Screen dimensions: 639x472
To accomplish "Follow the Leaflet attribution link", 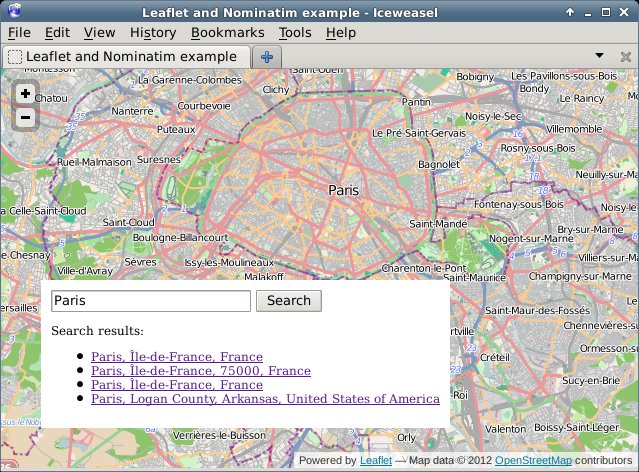I will [x=375, y=461].
